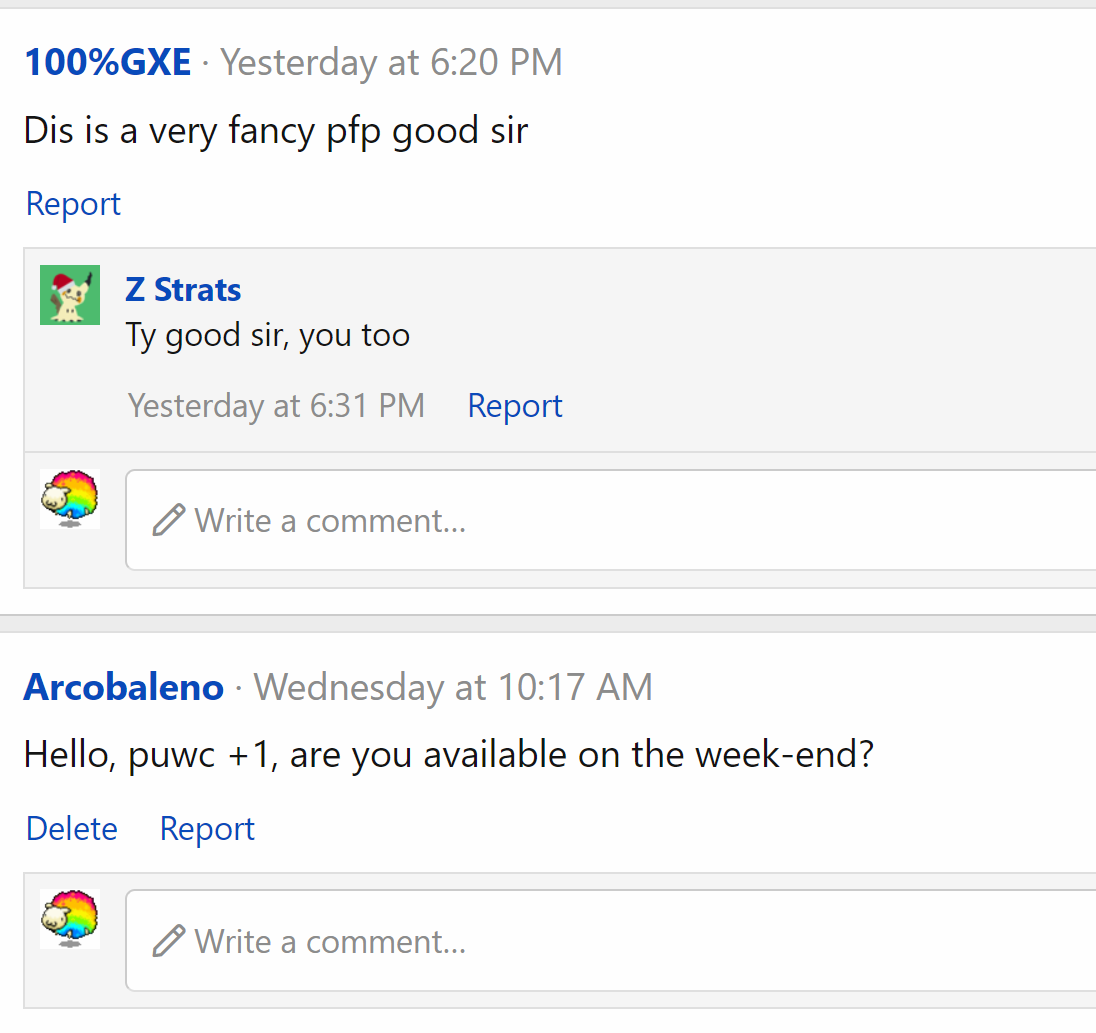
Task: Click pencil icon in comment box below Arcobaleno
Action: 169,941
